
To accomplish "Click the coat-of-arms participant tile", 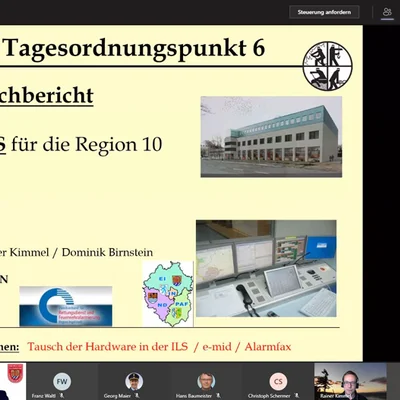I will click(13, 382).
